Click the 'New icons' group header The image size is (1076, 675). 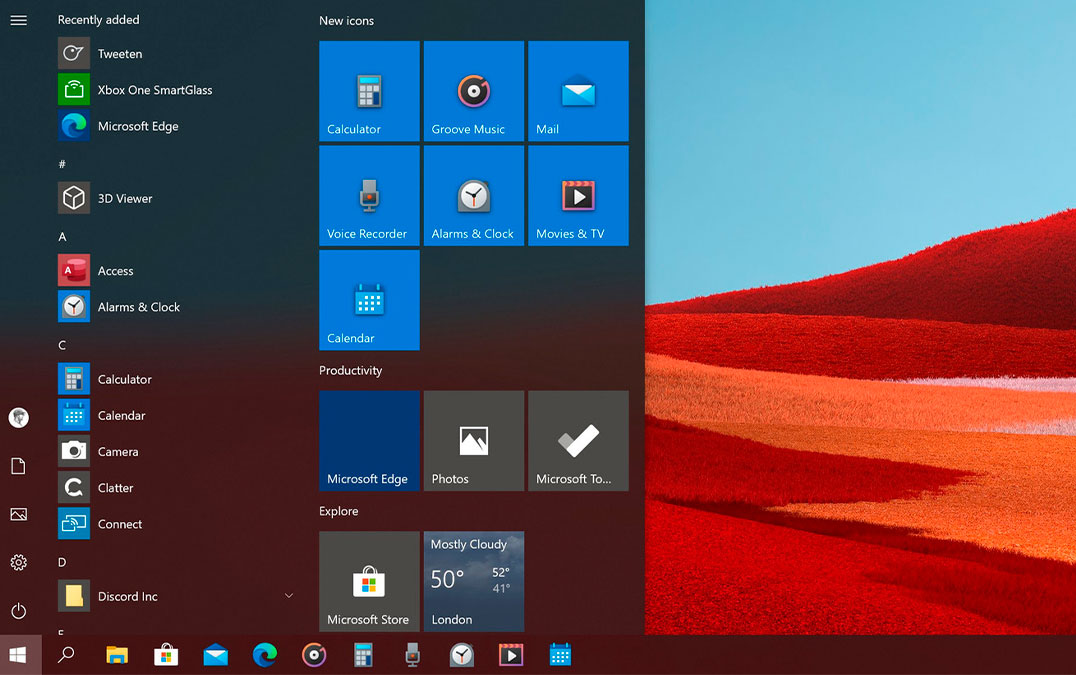[347, 21]
